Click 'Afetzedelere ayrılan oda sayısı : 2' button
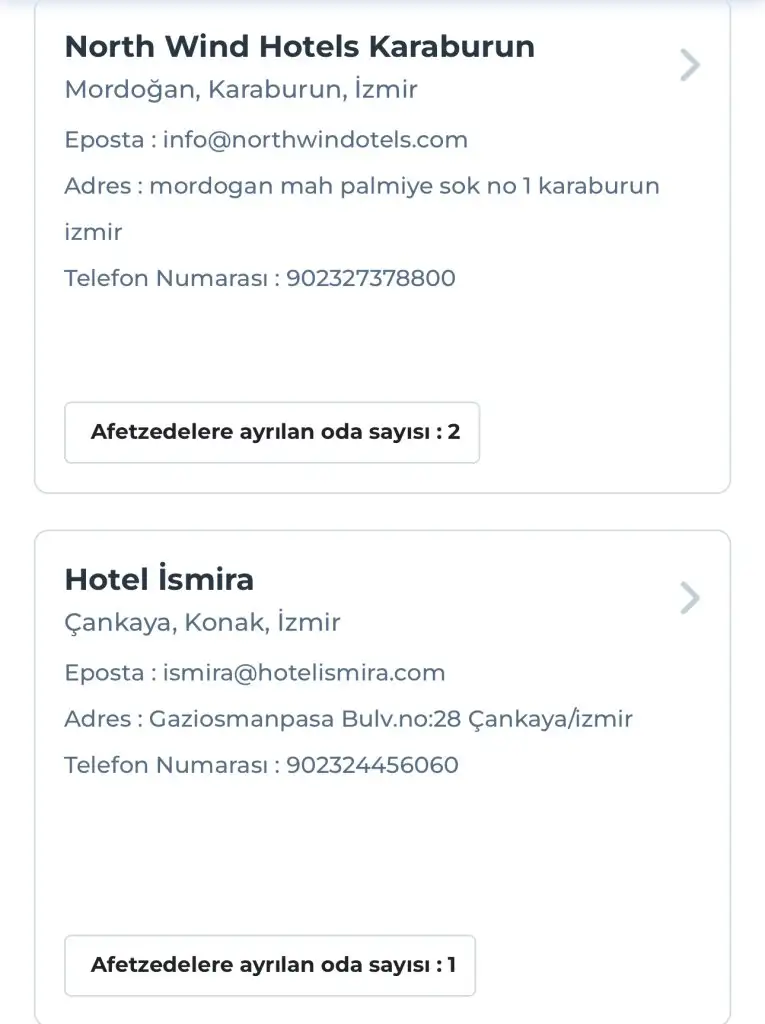The width and height of the screenshot is (765, 1024). [x=272, y=433]
